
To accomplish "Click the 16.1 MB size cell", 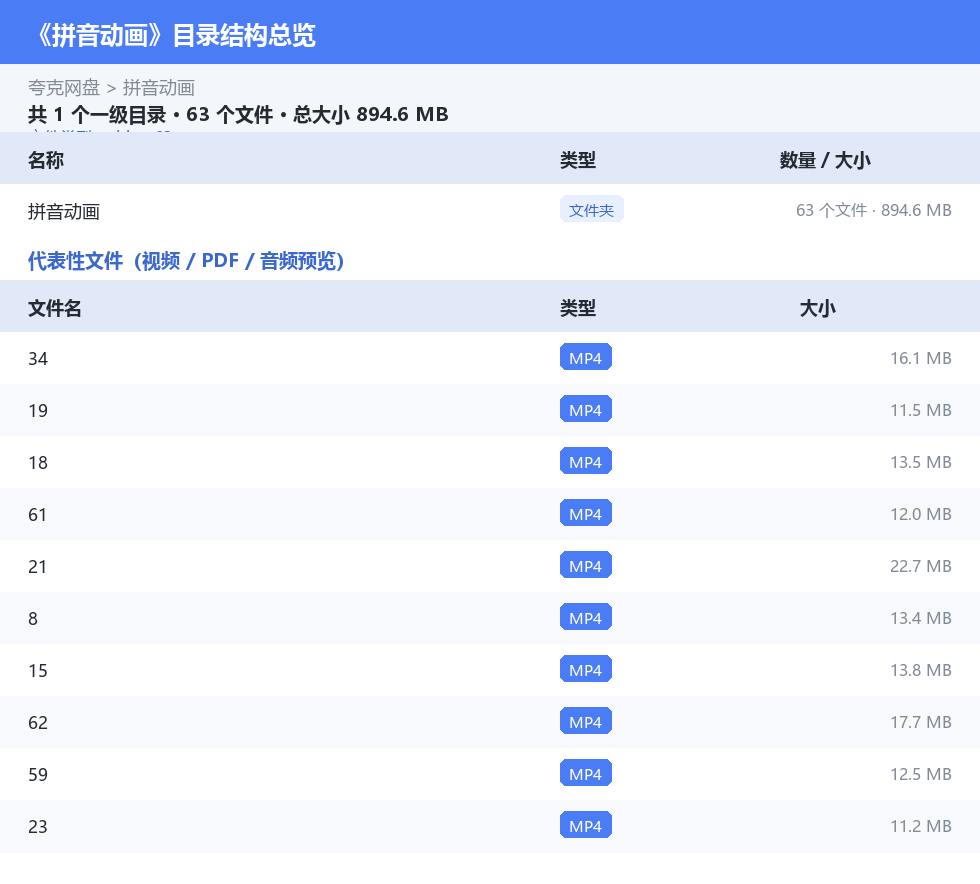I will point(921,358).
